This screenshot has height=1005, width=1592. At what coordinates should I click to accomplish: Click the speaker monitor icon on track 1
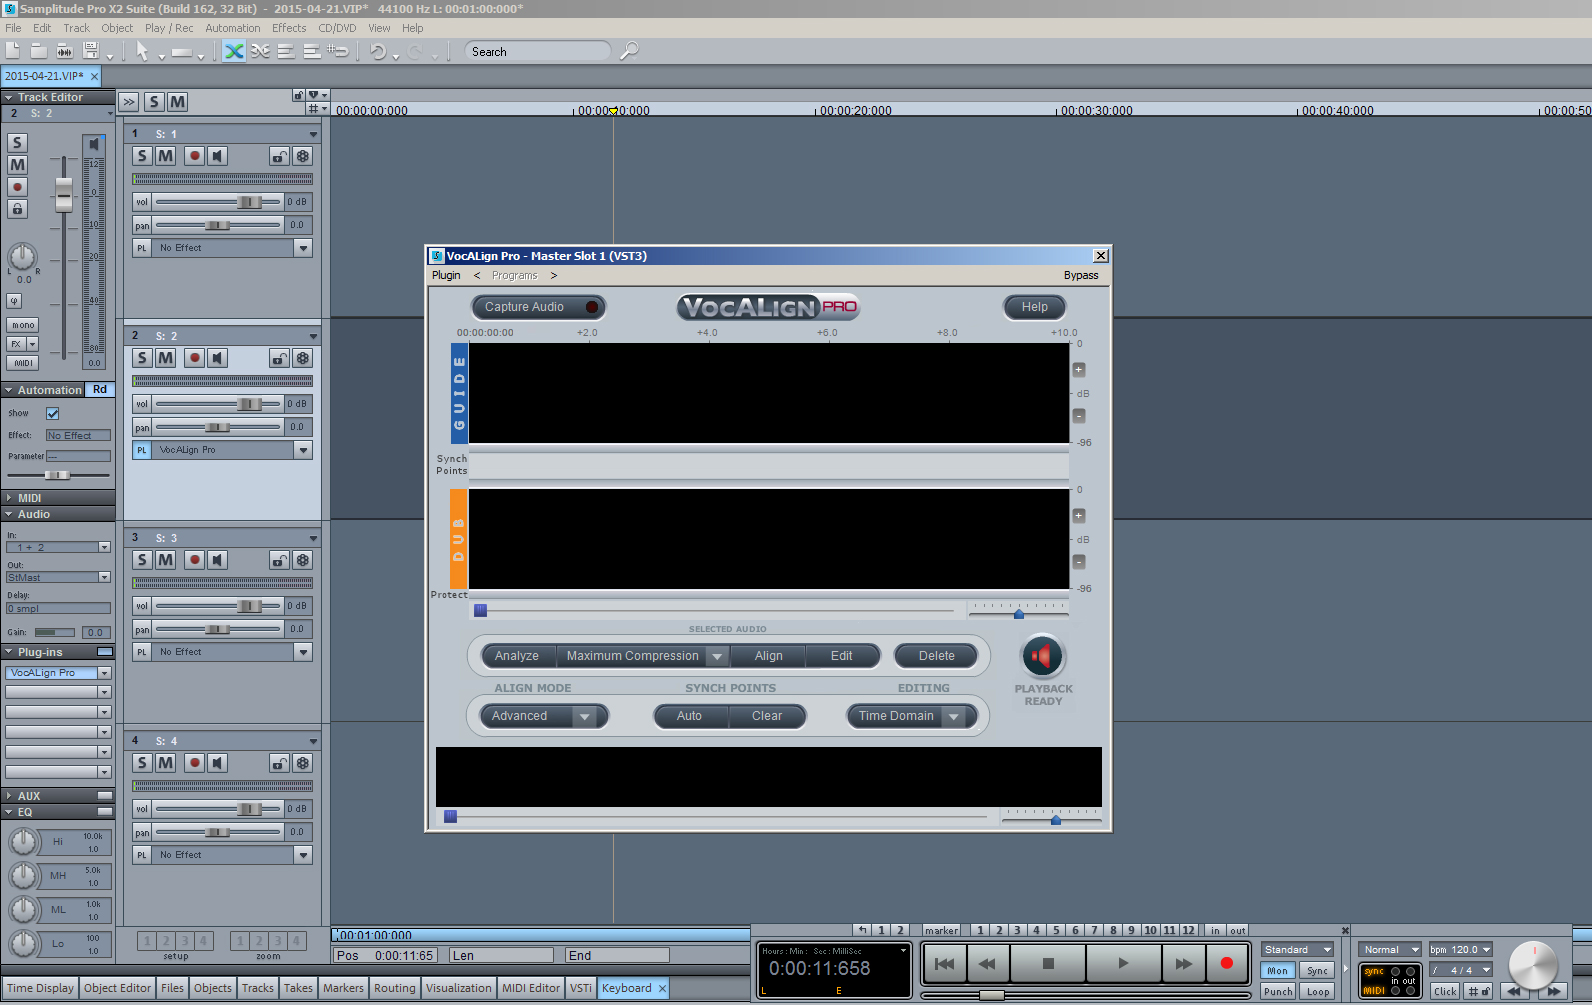tap(217, 156)
